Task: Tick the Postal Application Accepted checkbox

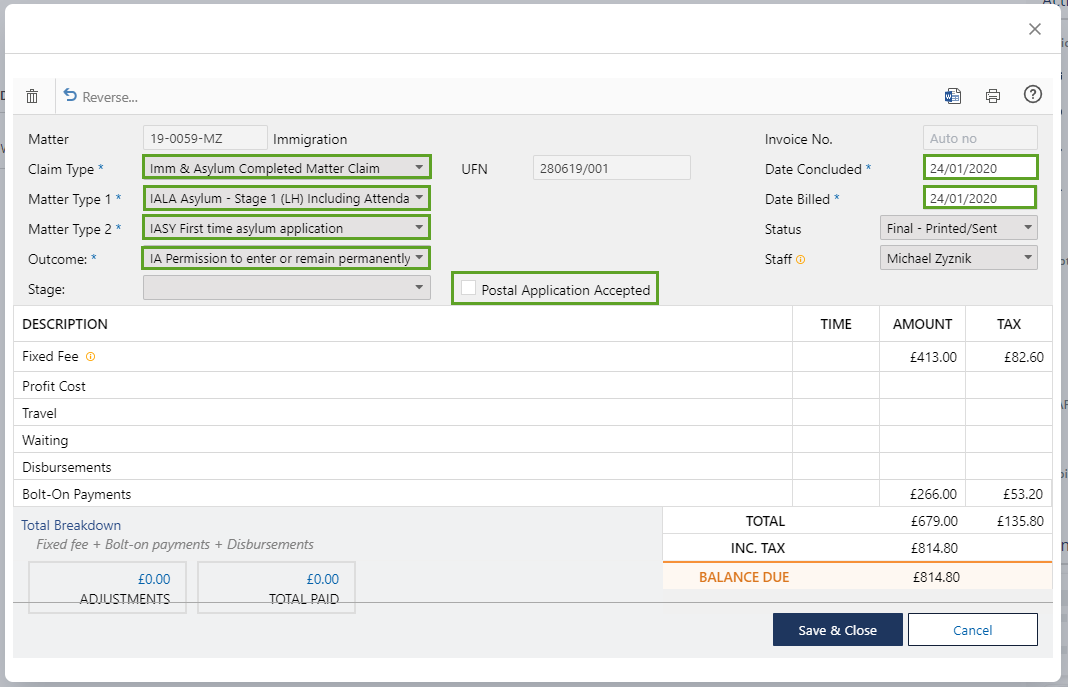Action: [469, 288]
